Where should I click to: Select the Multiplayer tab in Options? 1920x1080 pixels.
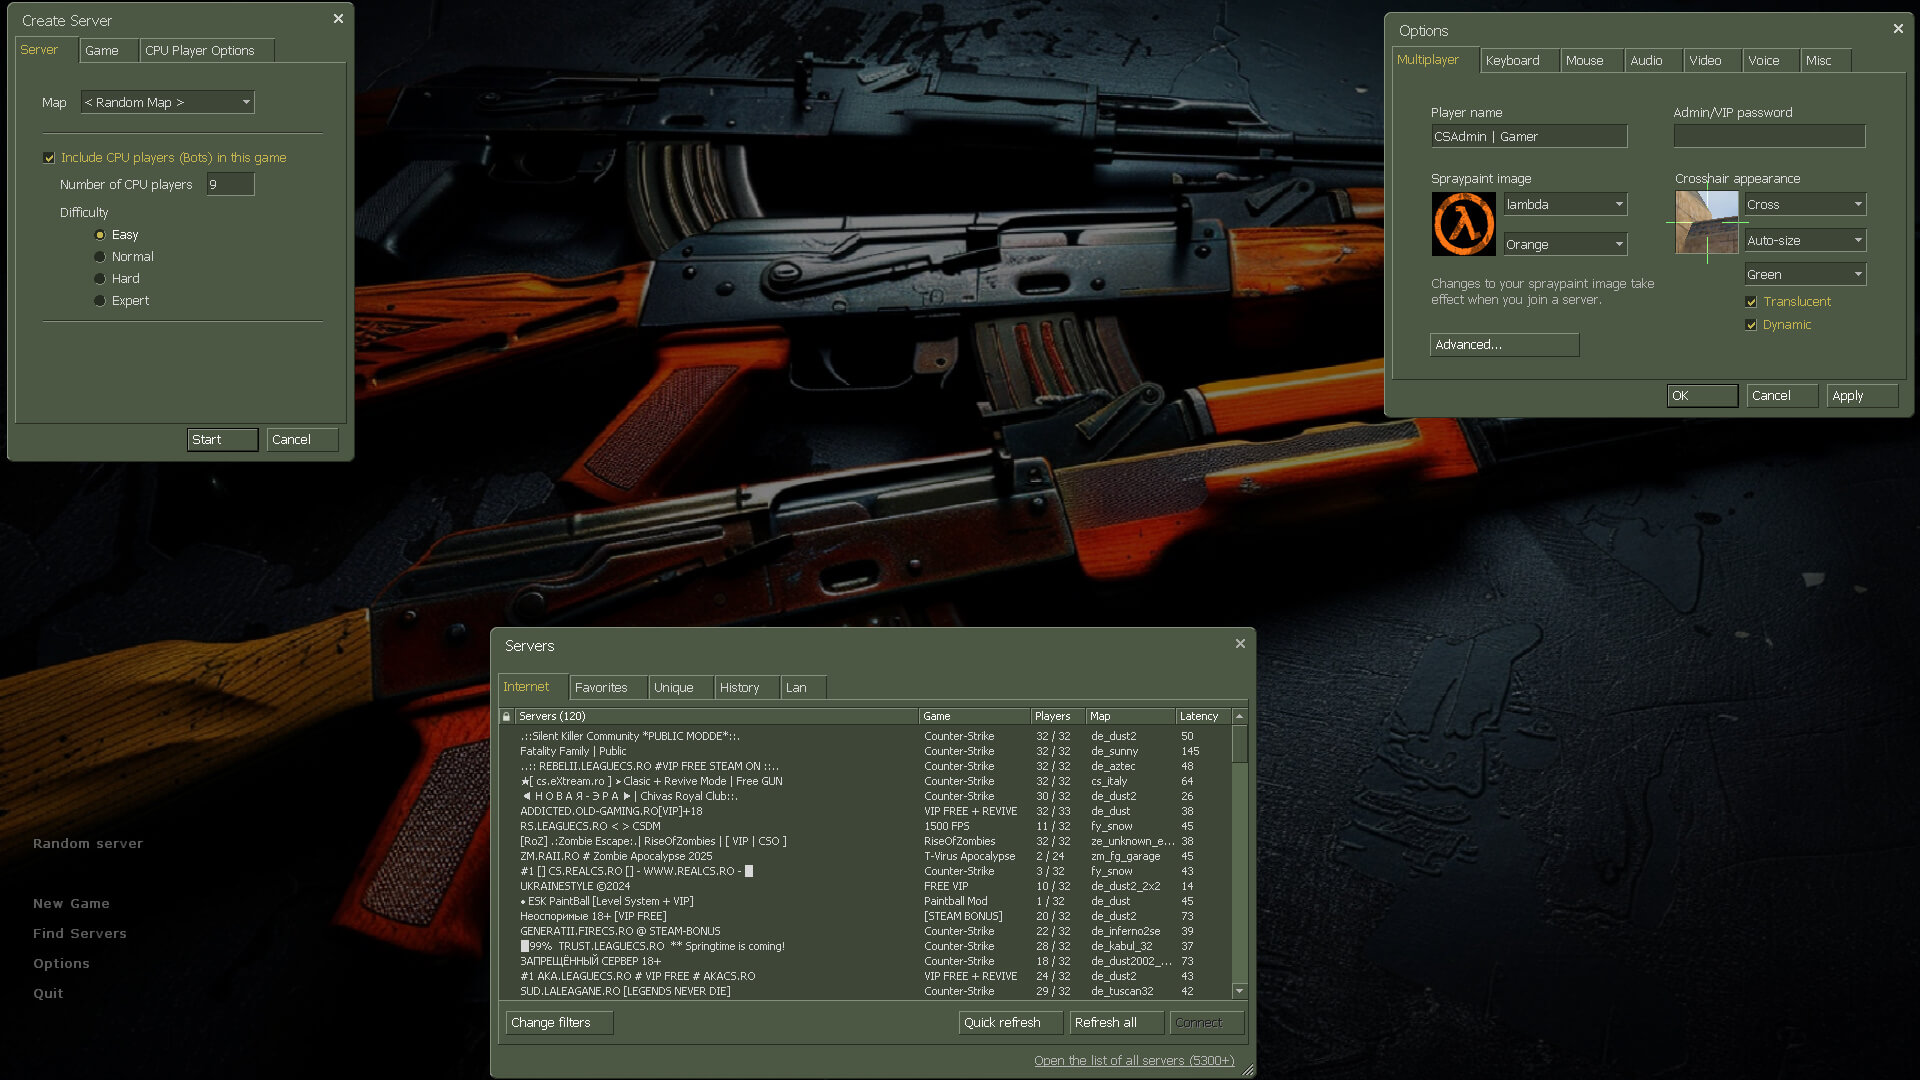tap(1435, 59)
